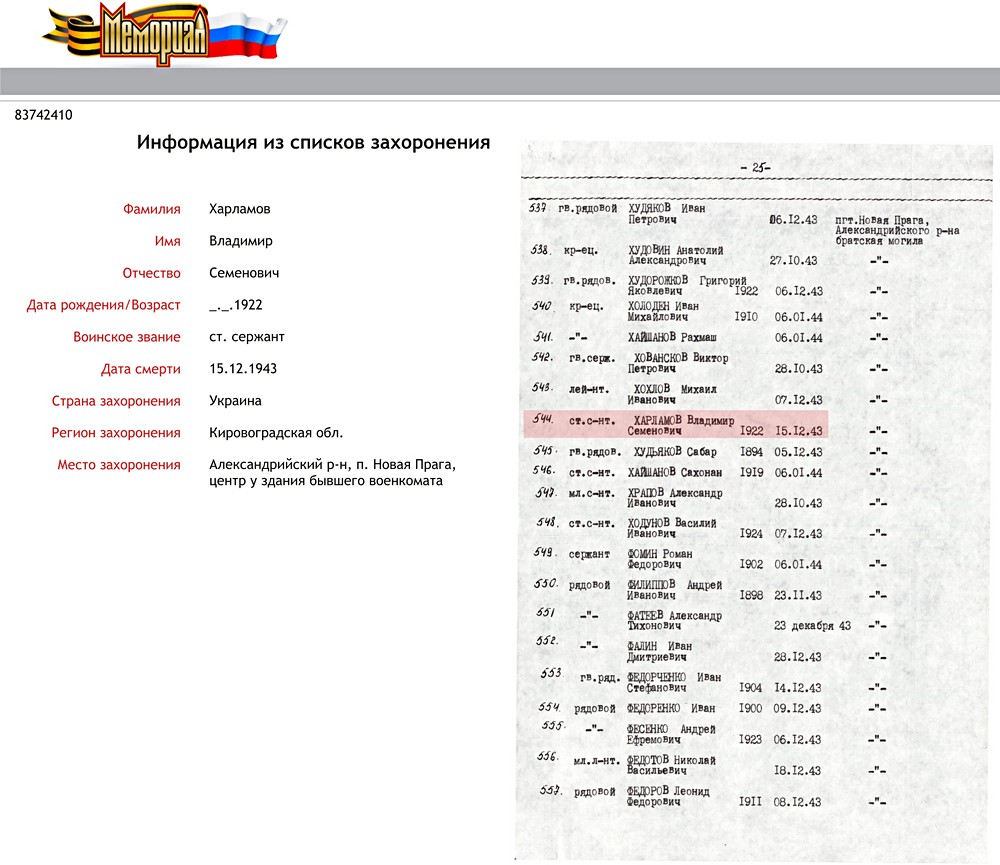
Task: Click scan entry ХАЙШАНОВ Рахмаш
Action: (x=672, y=337)
